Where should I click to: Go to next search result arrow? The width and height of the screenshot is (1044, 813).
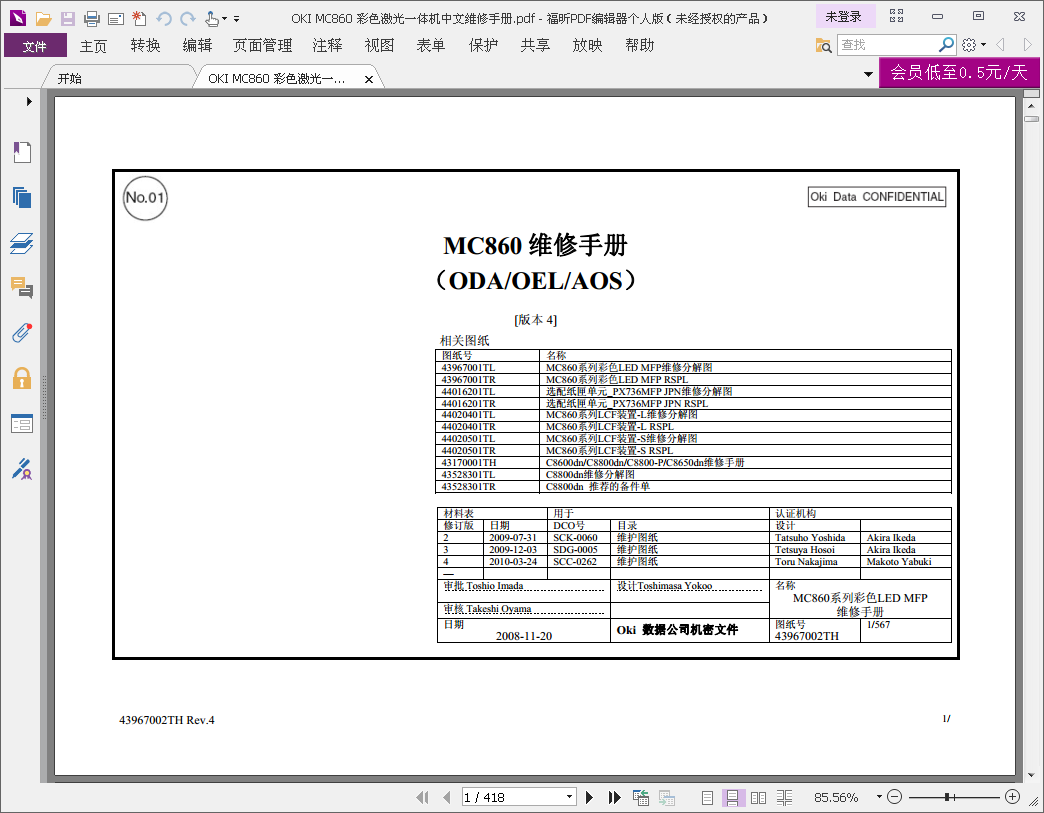(x=1027, y=45)
